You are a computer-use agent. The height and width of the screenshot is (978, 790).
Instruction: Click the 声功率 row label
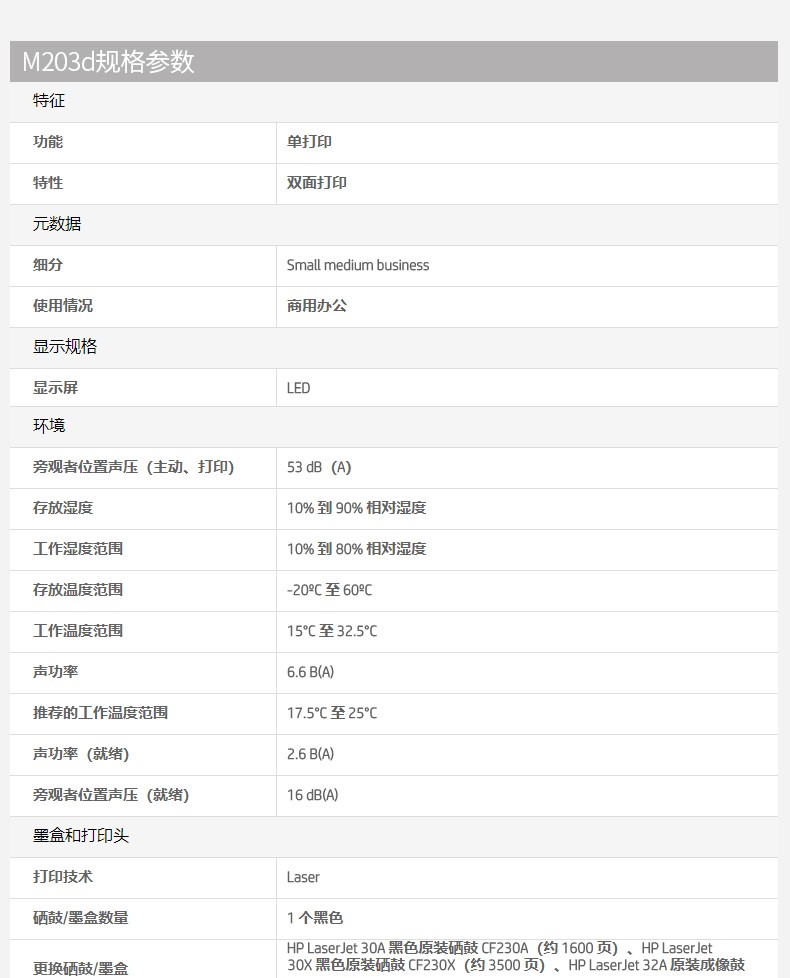pyautogui.click(x=55, y=672)
